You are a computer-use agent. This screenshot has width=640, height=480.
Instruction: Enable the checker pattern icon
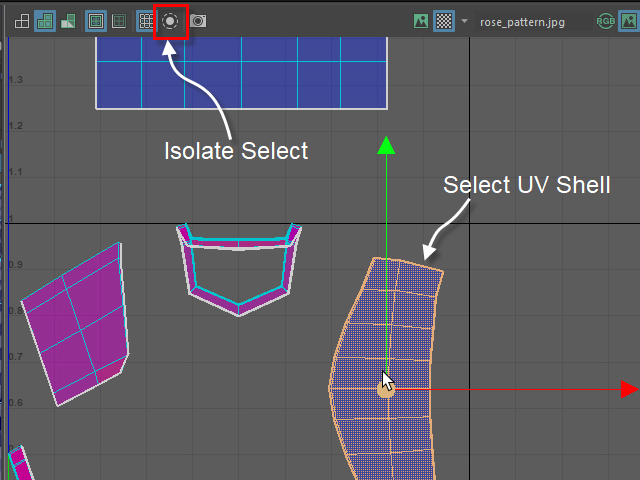[x=444, y=21]
